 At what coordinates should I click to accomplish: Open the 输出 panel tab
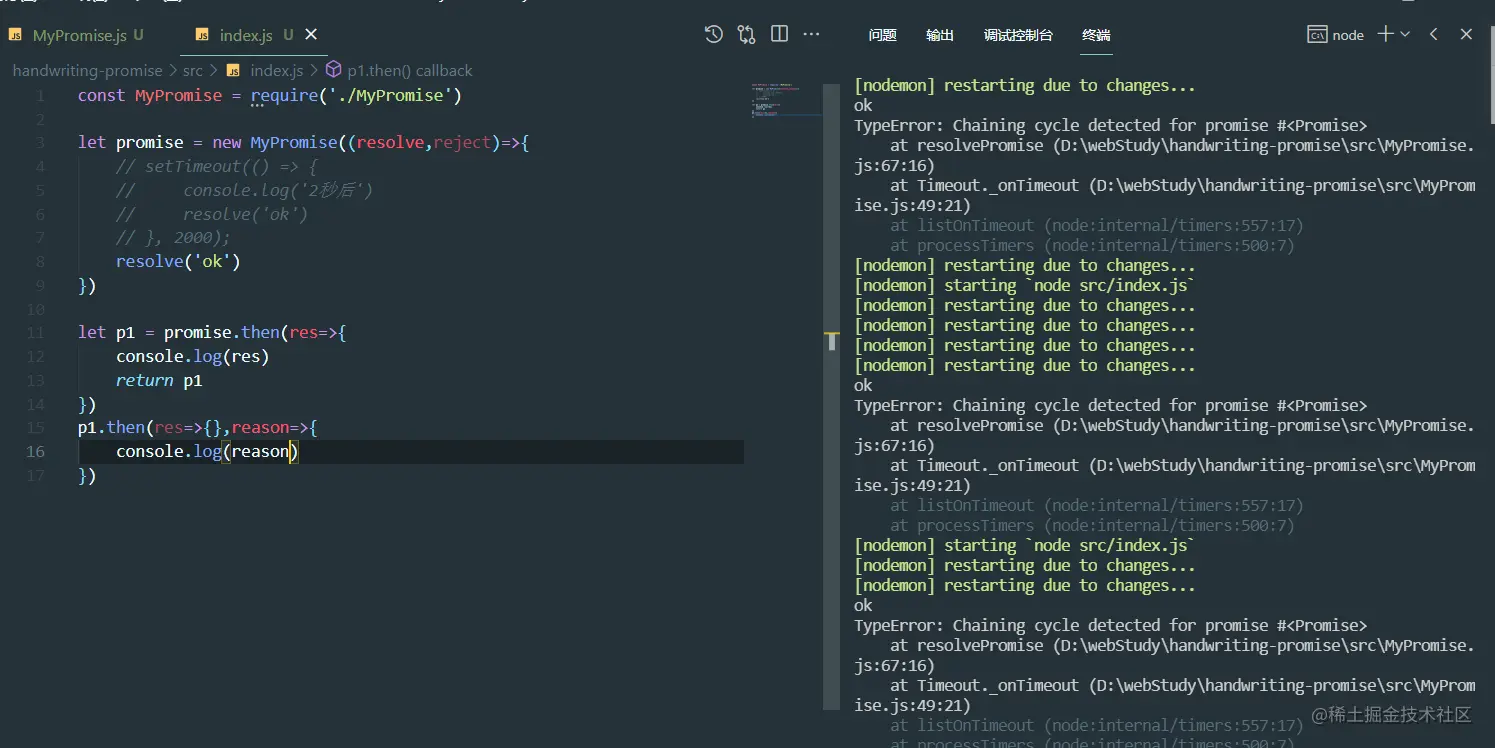point(940,35)
